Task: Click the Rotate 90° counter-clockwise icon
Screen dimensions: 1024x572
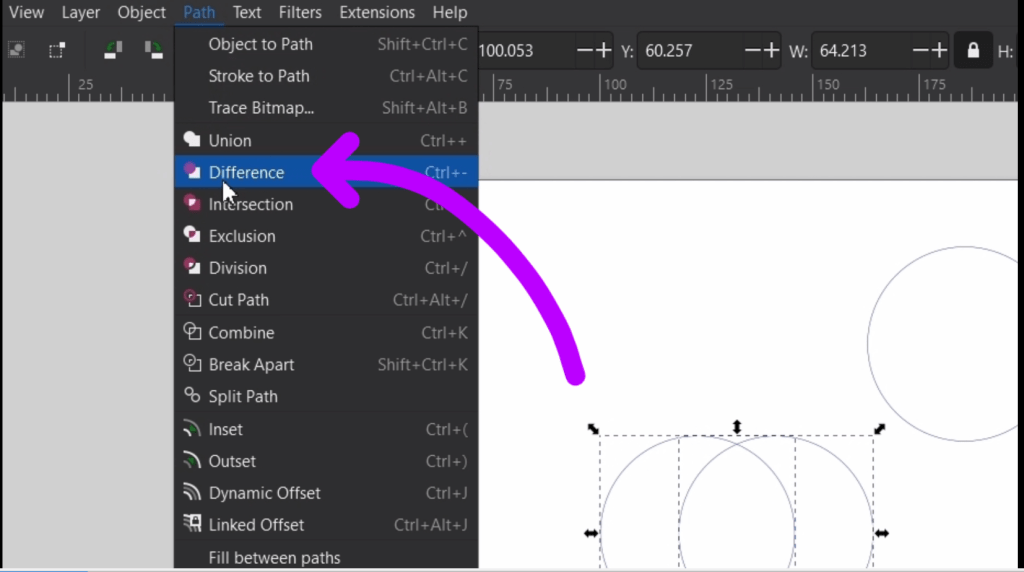Action: 114,49
